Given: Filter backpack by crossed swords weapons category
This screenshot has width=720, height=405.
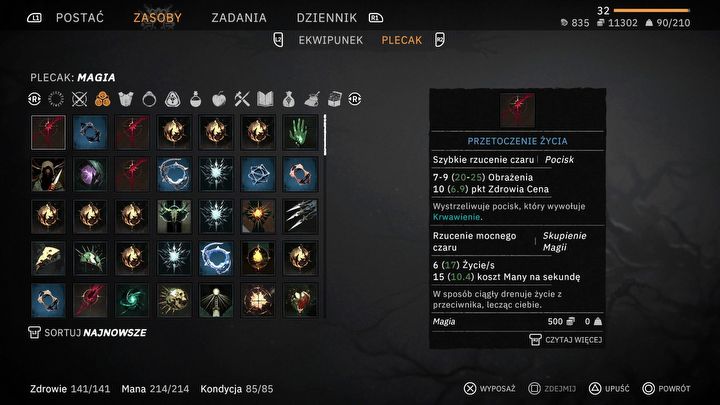Looking at the screenshot, I should pos(79,99).
